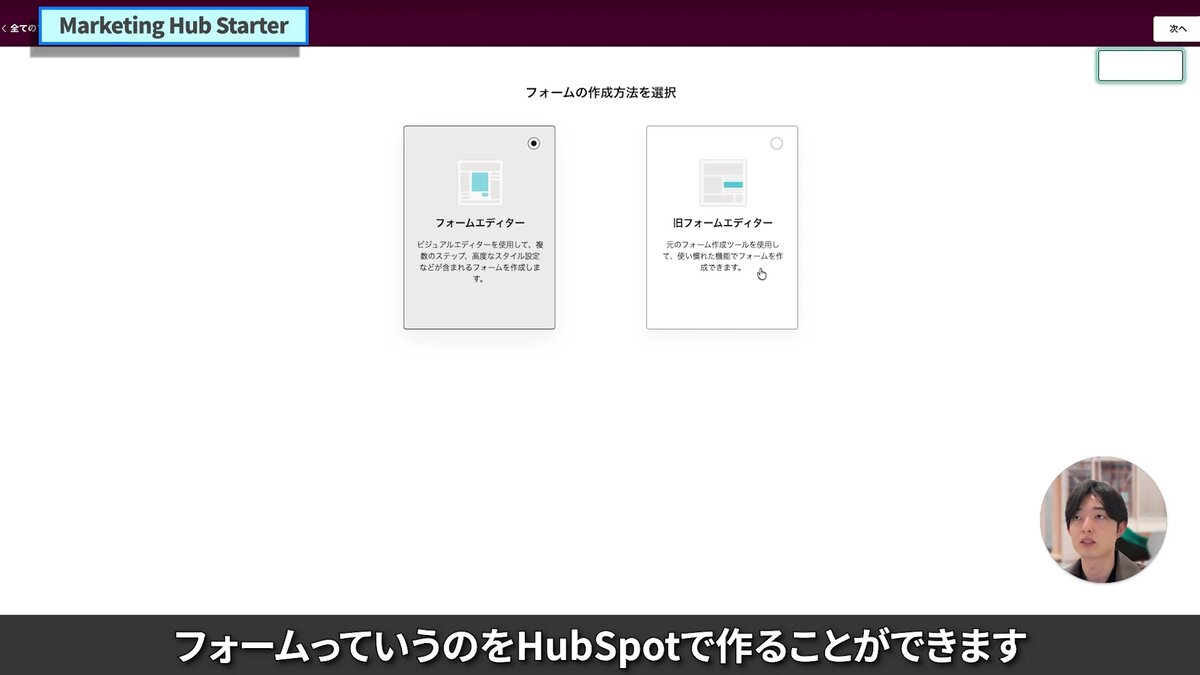This screenshot has width=1200, height=675.
Task: Click the presenter webcam circle thumbnail
Action: (x=1103, y=519)
